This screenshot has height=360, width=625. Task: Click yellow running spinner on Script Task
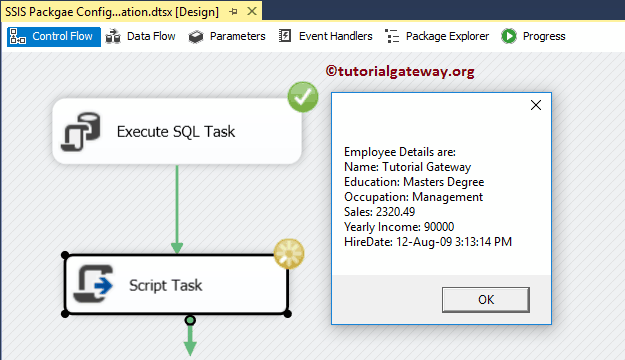pyautogui.click(x=289, y=254)
